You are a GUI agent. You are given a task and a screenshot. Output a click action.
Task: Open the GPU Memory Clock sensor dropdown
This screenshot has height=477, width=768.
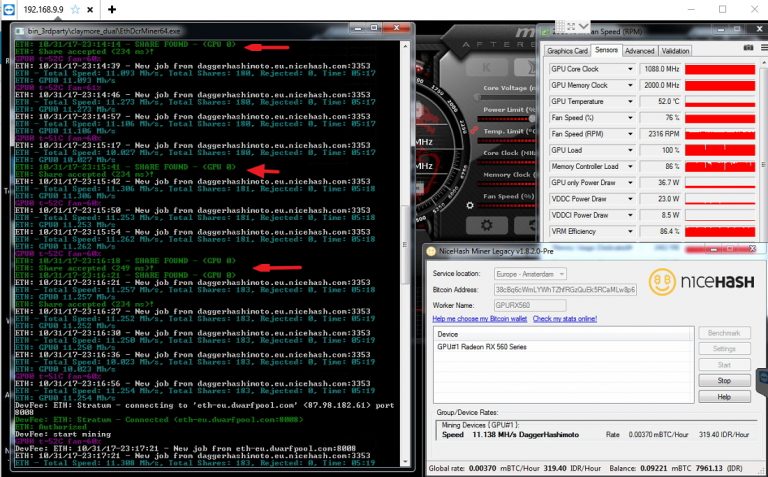click(x=630, y=85)
